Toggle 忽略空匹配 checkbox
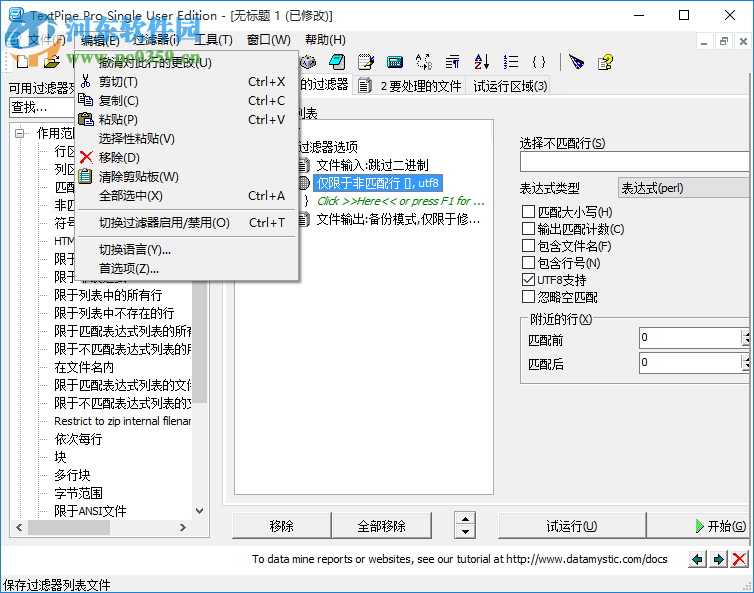Screen dimensions: 754x593 click(x=528, y=297)
